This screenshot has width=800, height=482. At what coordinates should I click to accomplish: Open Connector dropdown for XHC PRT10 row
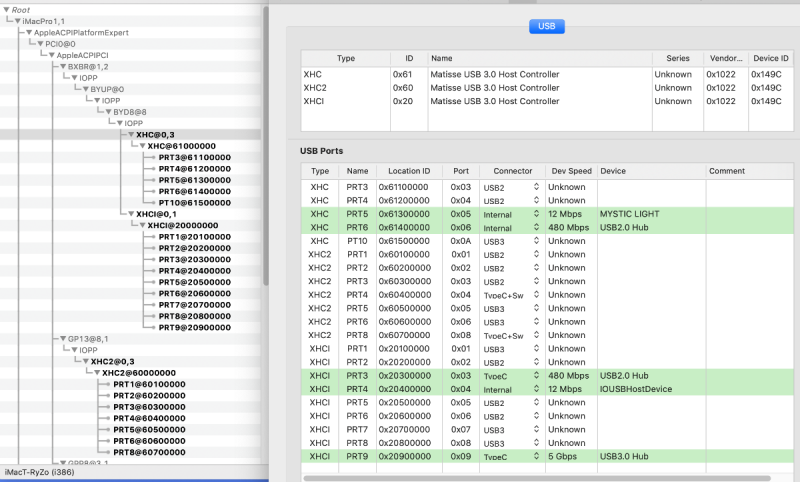[x=535, y=241]
